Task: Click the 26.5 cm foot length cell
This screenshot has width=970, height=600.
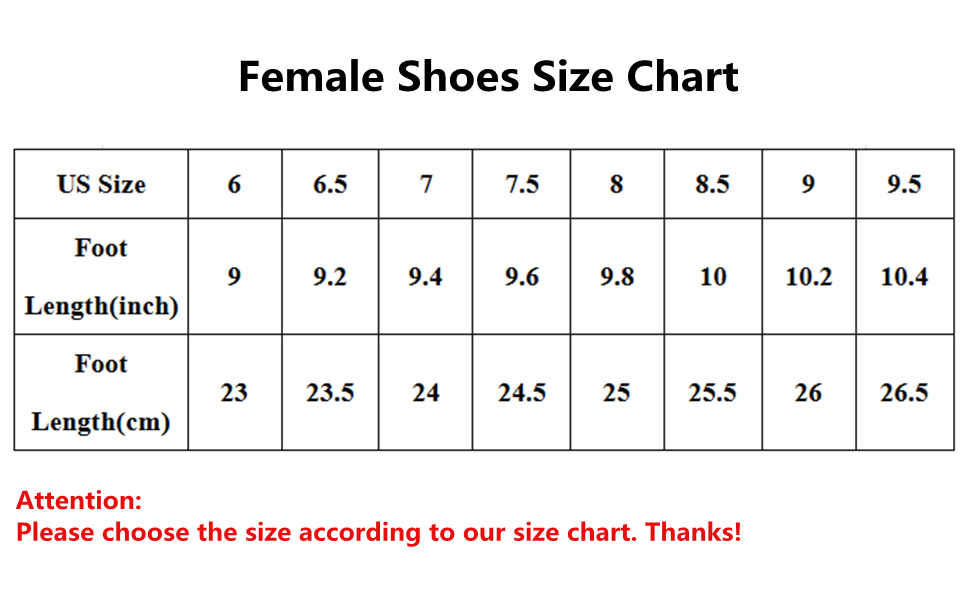Action: [x=905, y=393]
